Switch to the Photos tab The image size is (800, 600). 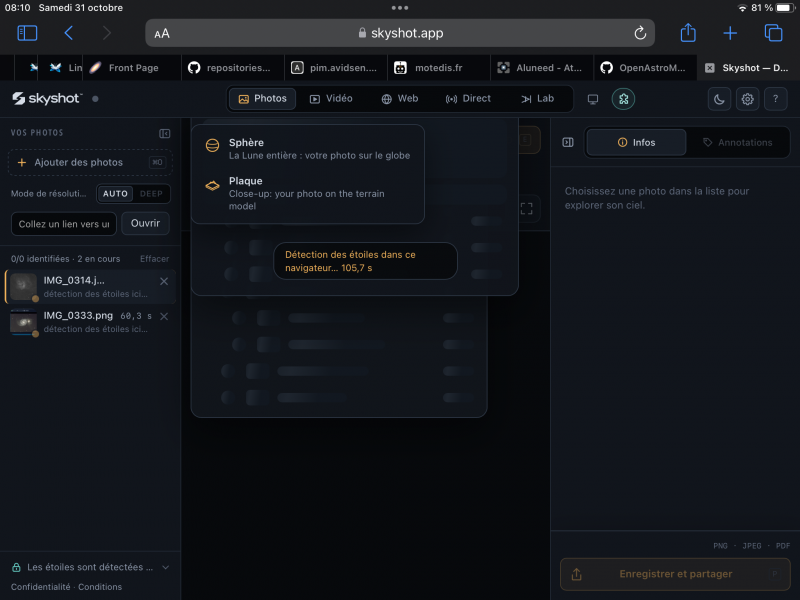pyautogui.click(x=262, y=98)
